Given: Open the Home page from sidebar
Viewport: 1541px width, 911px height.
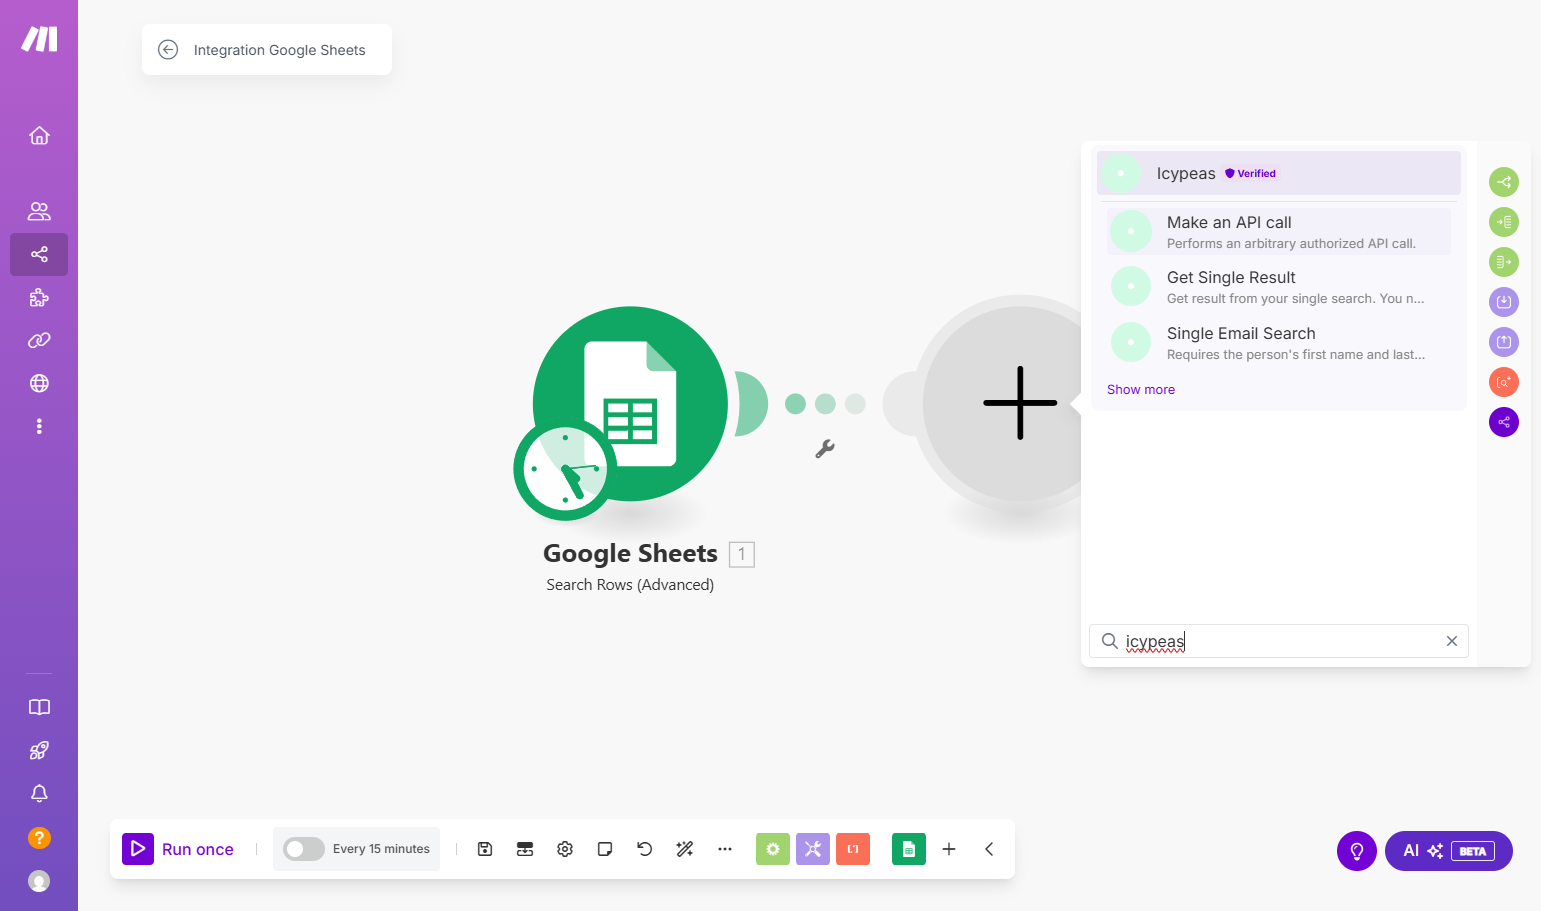Looking at the screenshot, I should point(39,135).
